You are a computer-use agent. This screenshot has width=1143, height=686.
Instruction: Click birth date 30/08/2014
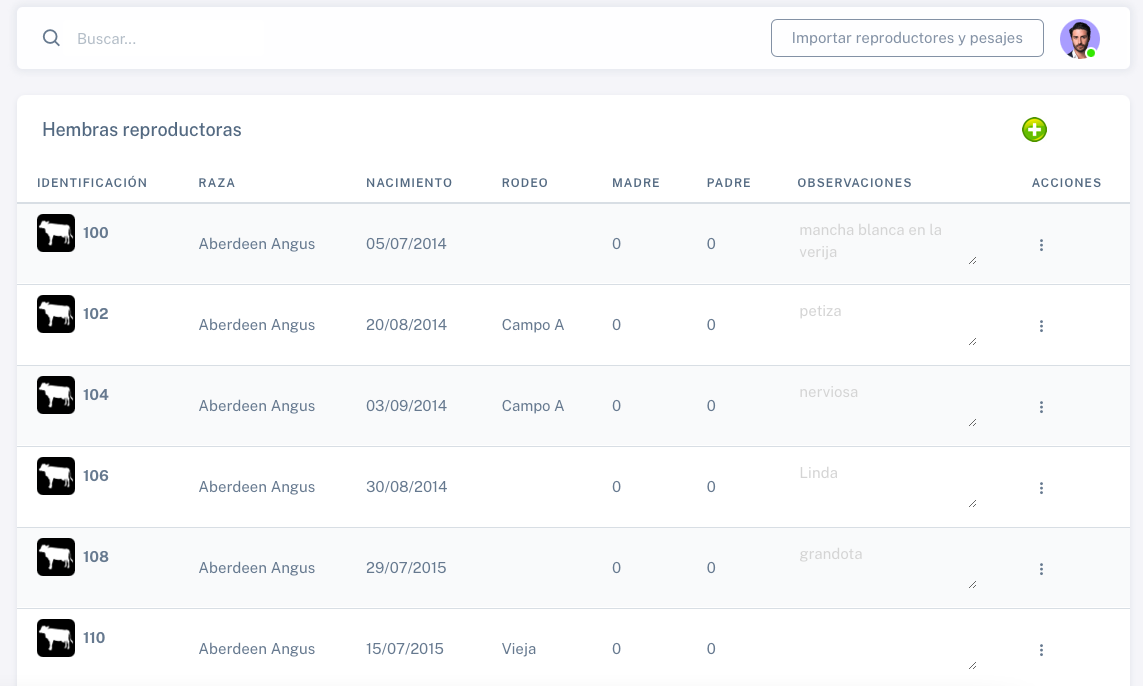(x=406, y=486)
